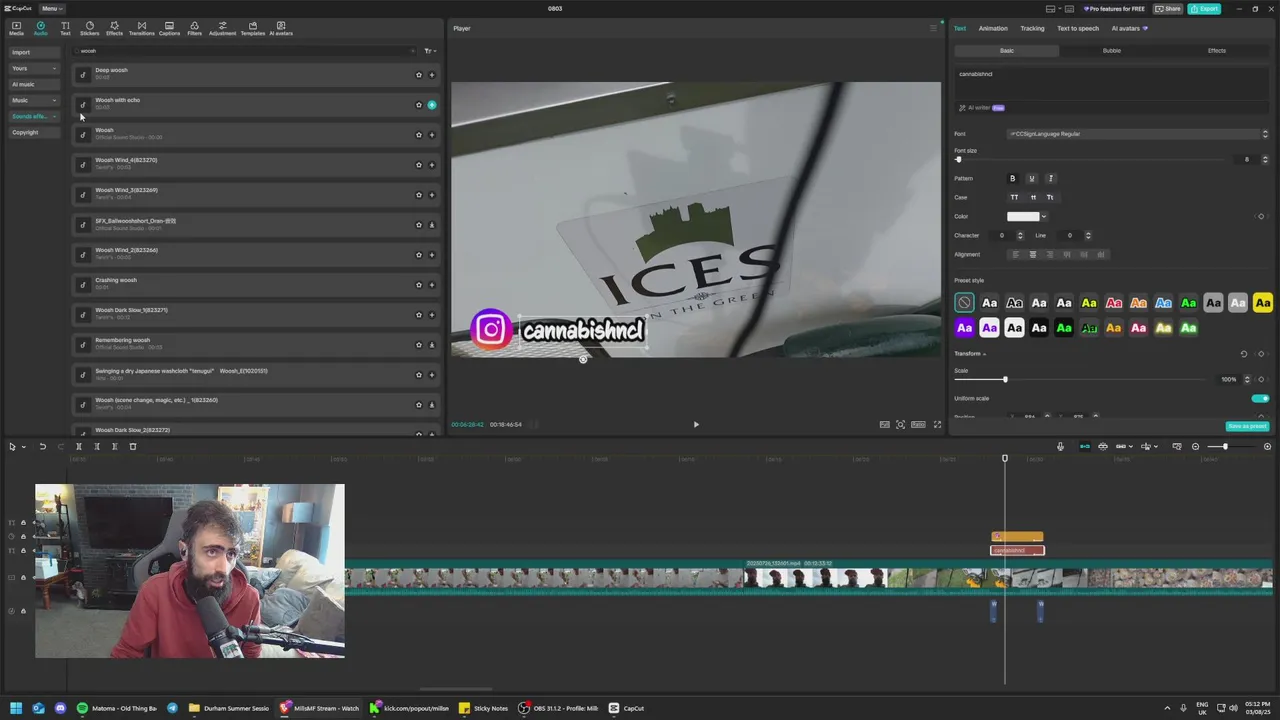Click the undo arrow in timeline toolbar

pyautogui.click(x=42, y=447)
